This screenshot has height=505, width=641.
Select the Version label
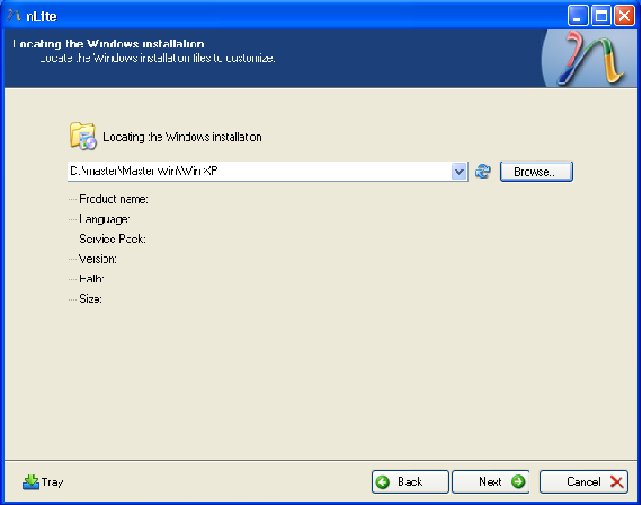98,259
